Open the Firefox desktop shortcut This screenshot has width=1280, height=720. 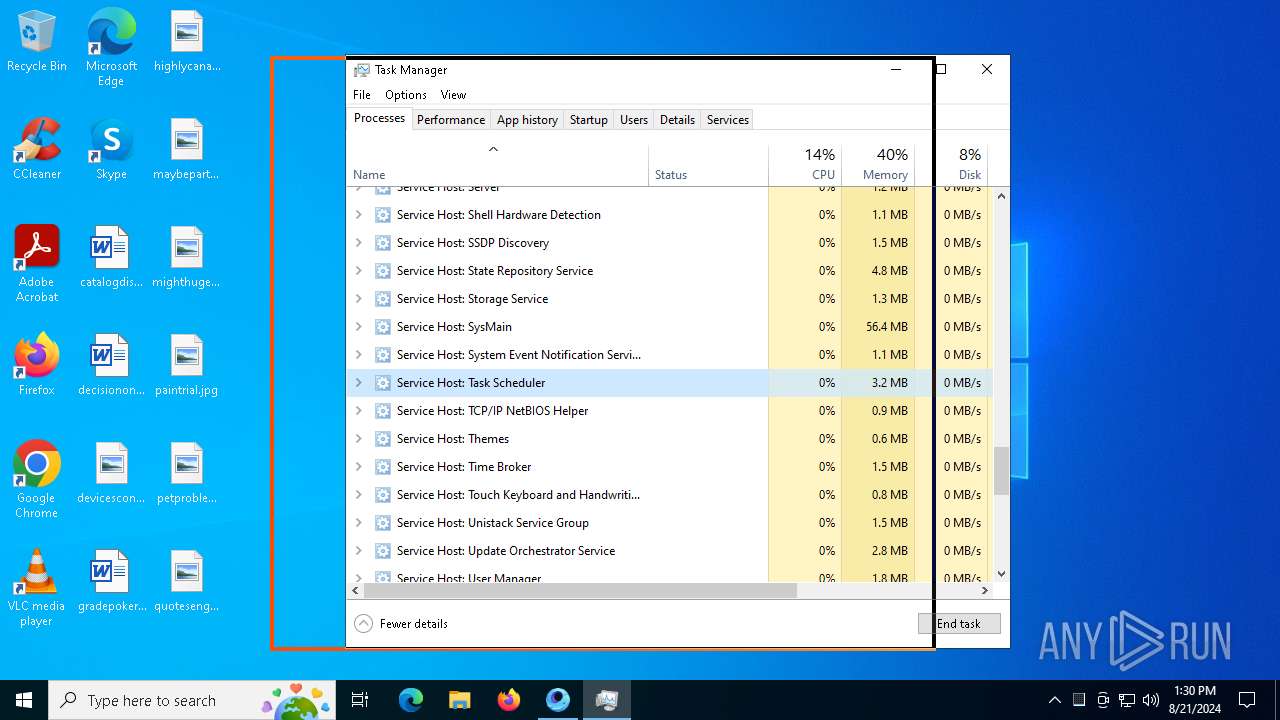pos(37,366)
